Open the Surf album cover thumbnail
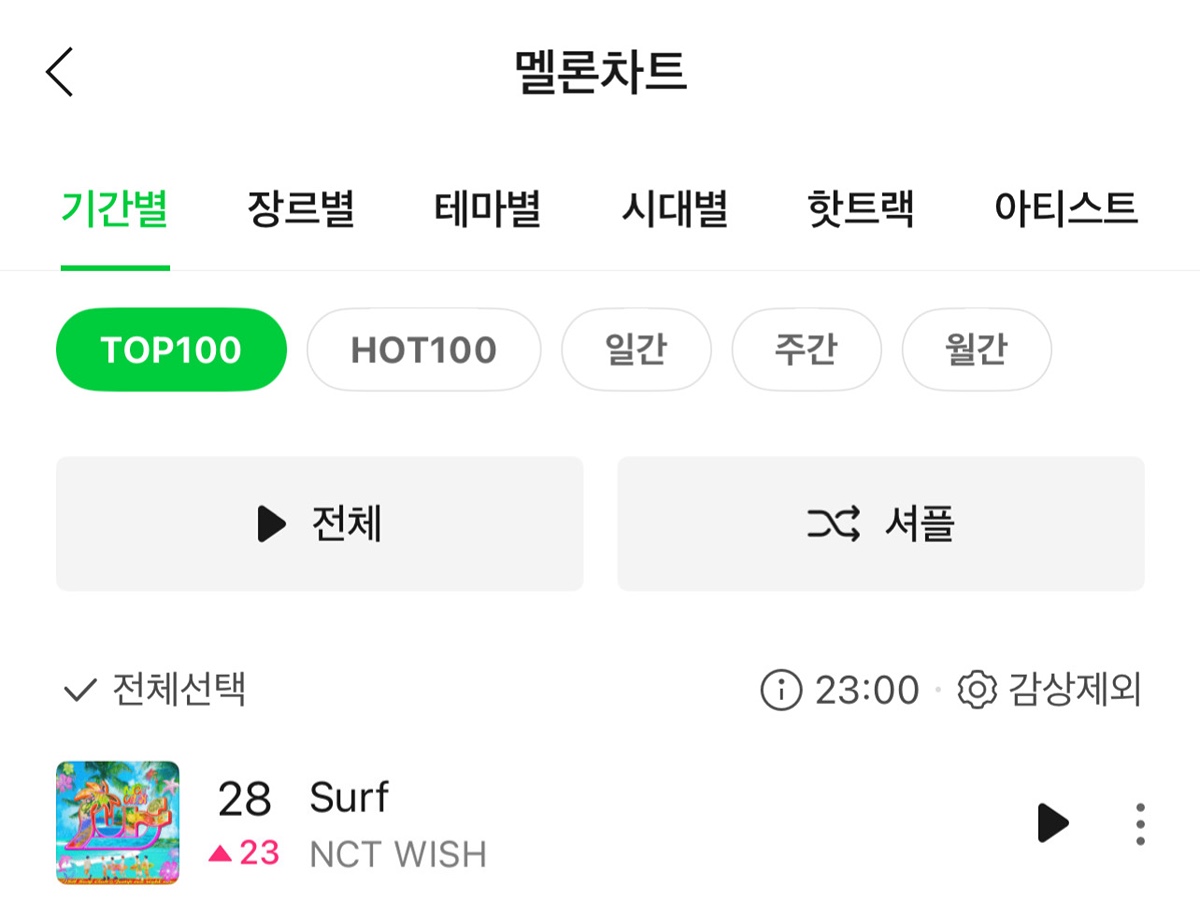1200x915 pixels. tap(118, 823)
